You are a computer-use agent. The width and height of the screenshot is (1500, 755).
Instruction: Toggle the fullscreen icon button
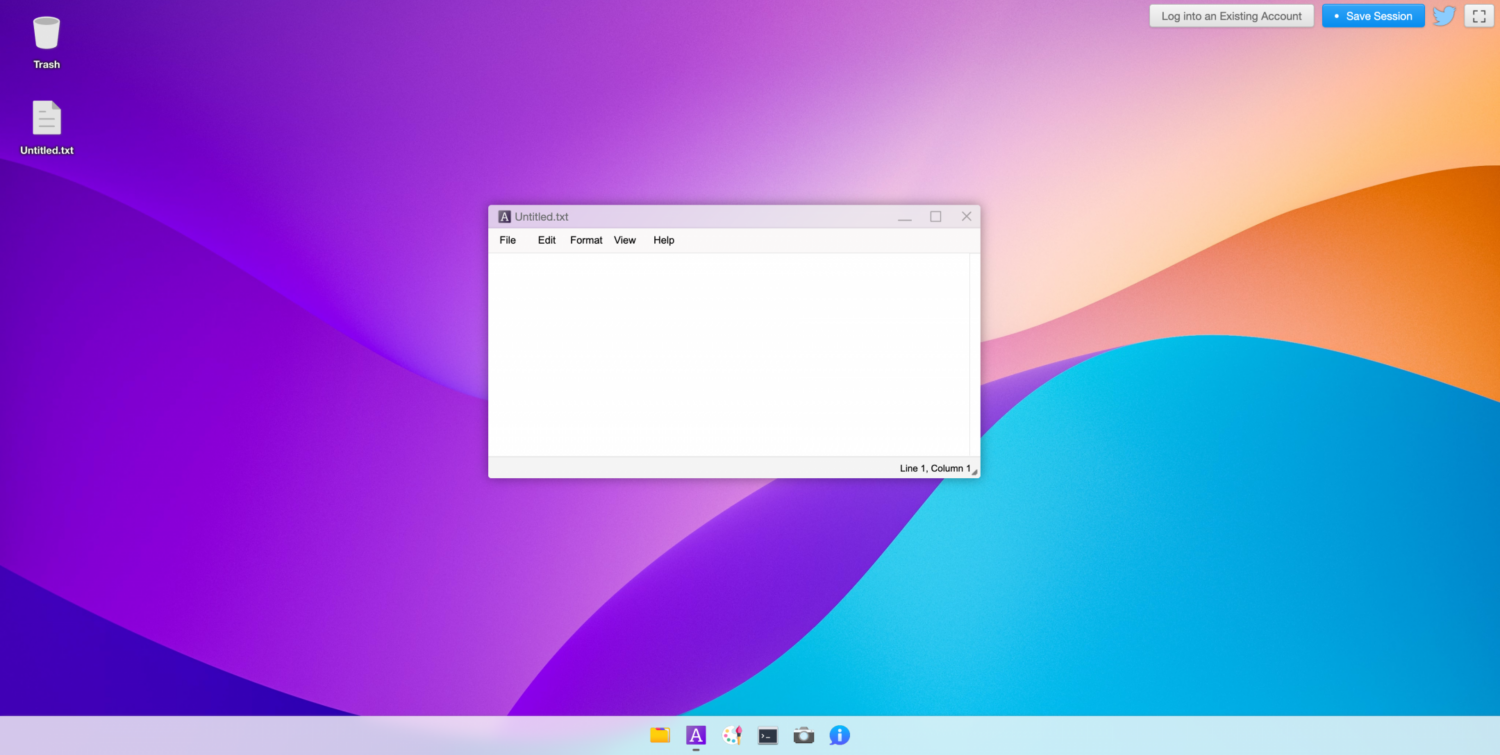(1479, 16)
